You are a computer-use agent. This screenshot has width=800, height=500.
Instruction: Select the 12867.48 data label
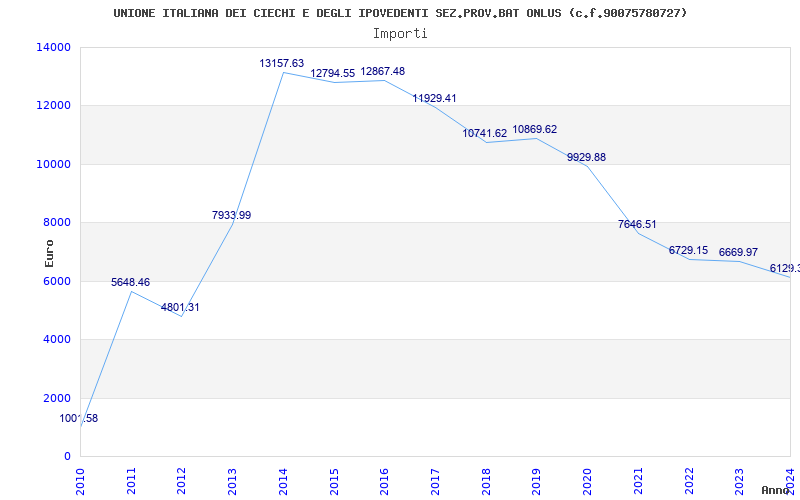[383, 71]
